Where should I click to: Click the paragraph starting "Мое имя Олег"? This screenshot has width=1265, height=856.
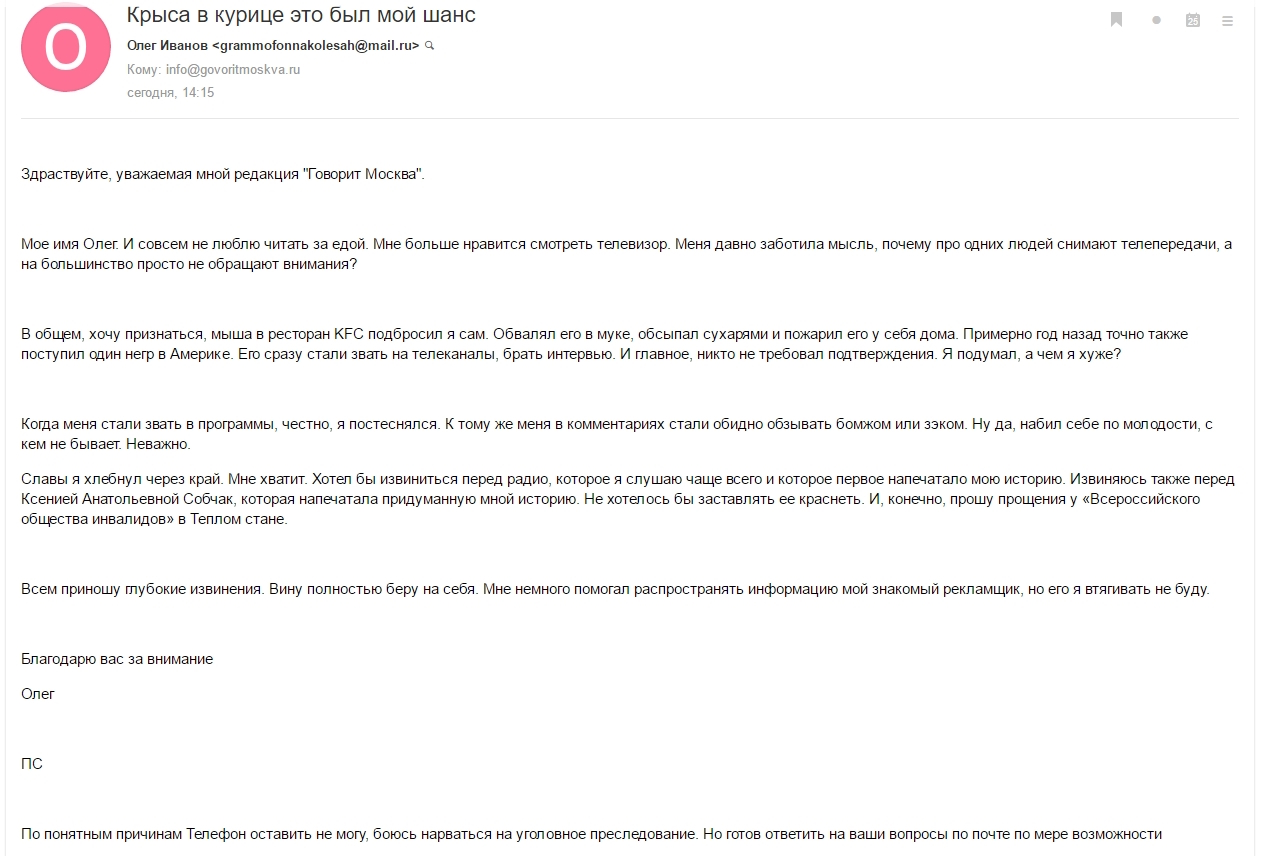[x=620, y=254]
